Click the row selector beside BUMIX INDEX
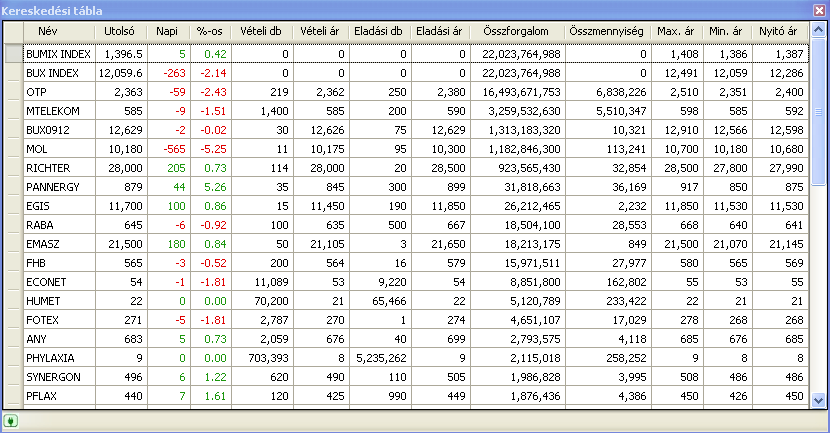Viewport: 830px width, 433px height. click(13, 54)
